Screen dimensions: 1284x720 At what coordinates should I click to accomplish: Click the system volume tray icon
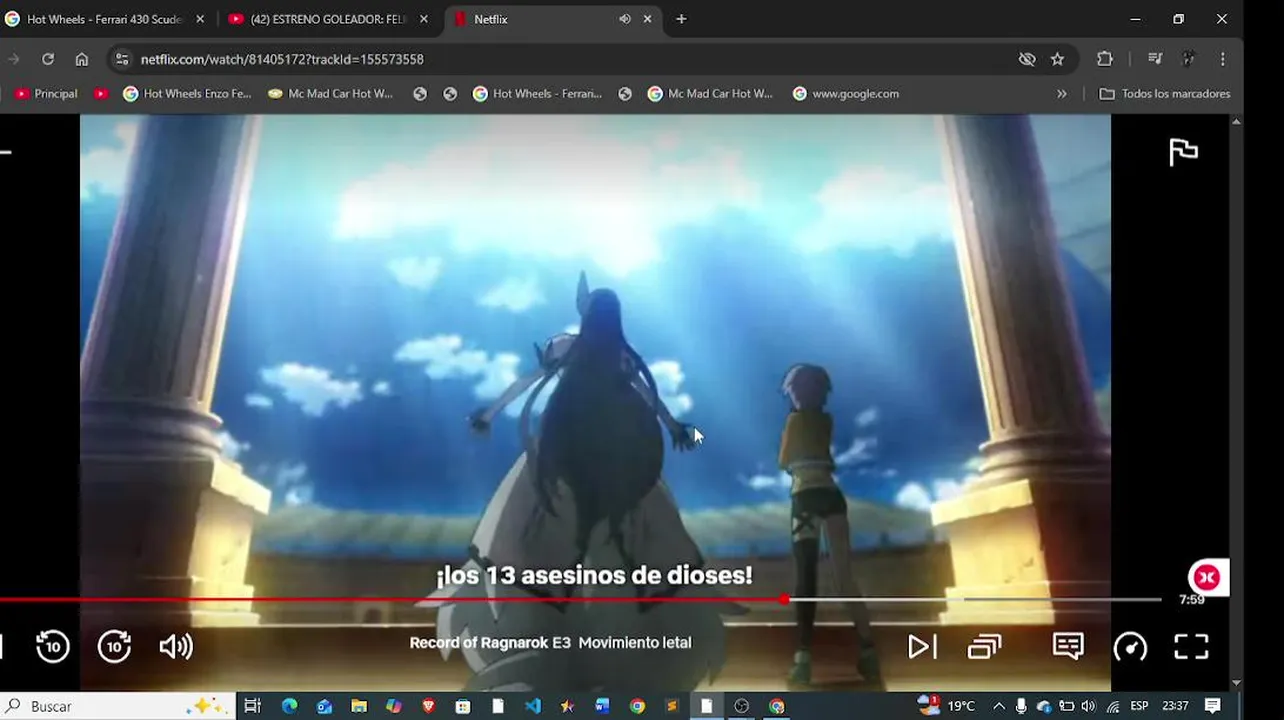pyautogui.click(x=1089, y=706)
